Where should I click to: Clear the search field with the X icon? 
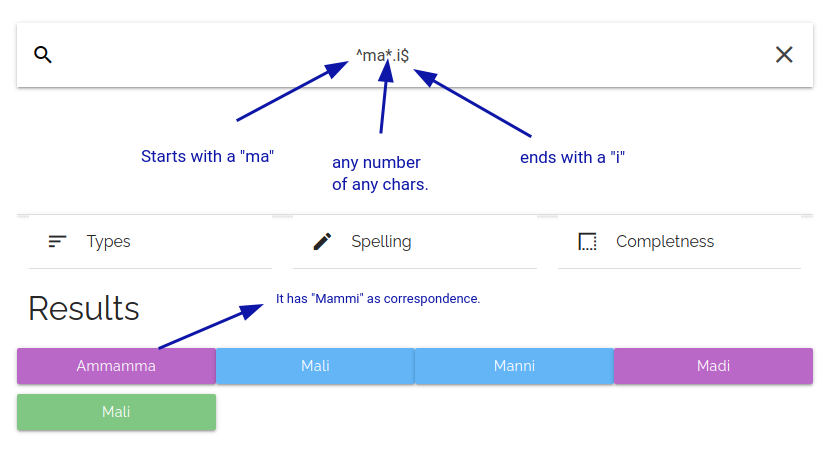(x=784, y=55)
